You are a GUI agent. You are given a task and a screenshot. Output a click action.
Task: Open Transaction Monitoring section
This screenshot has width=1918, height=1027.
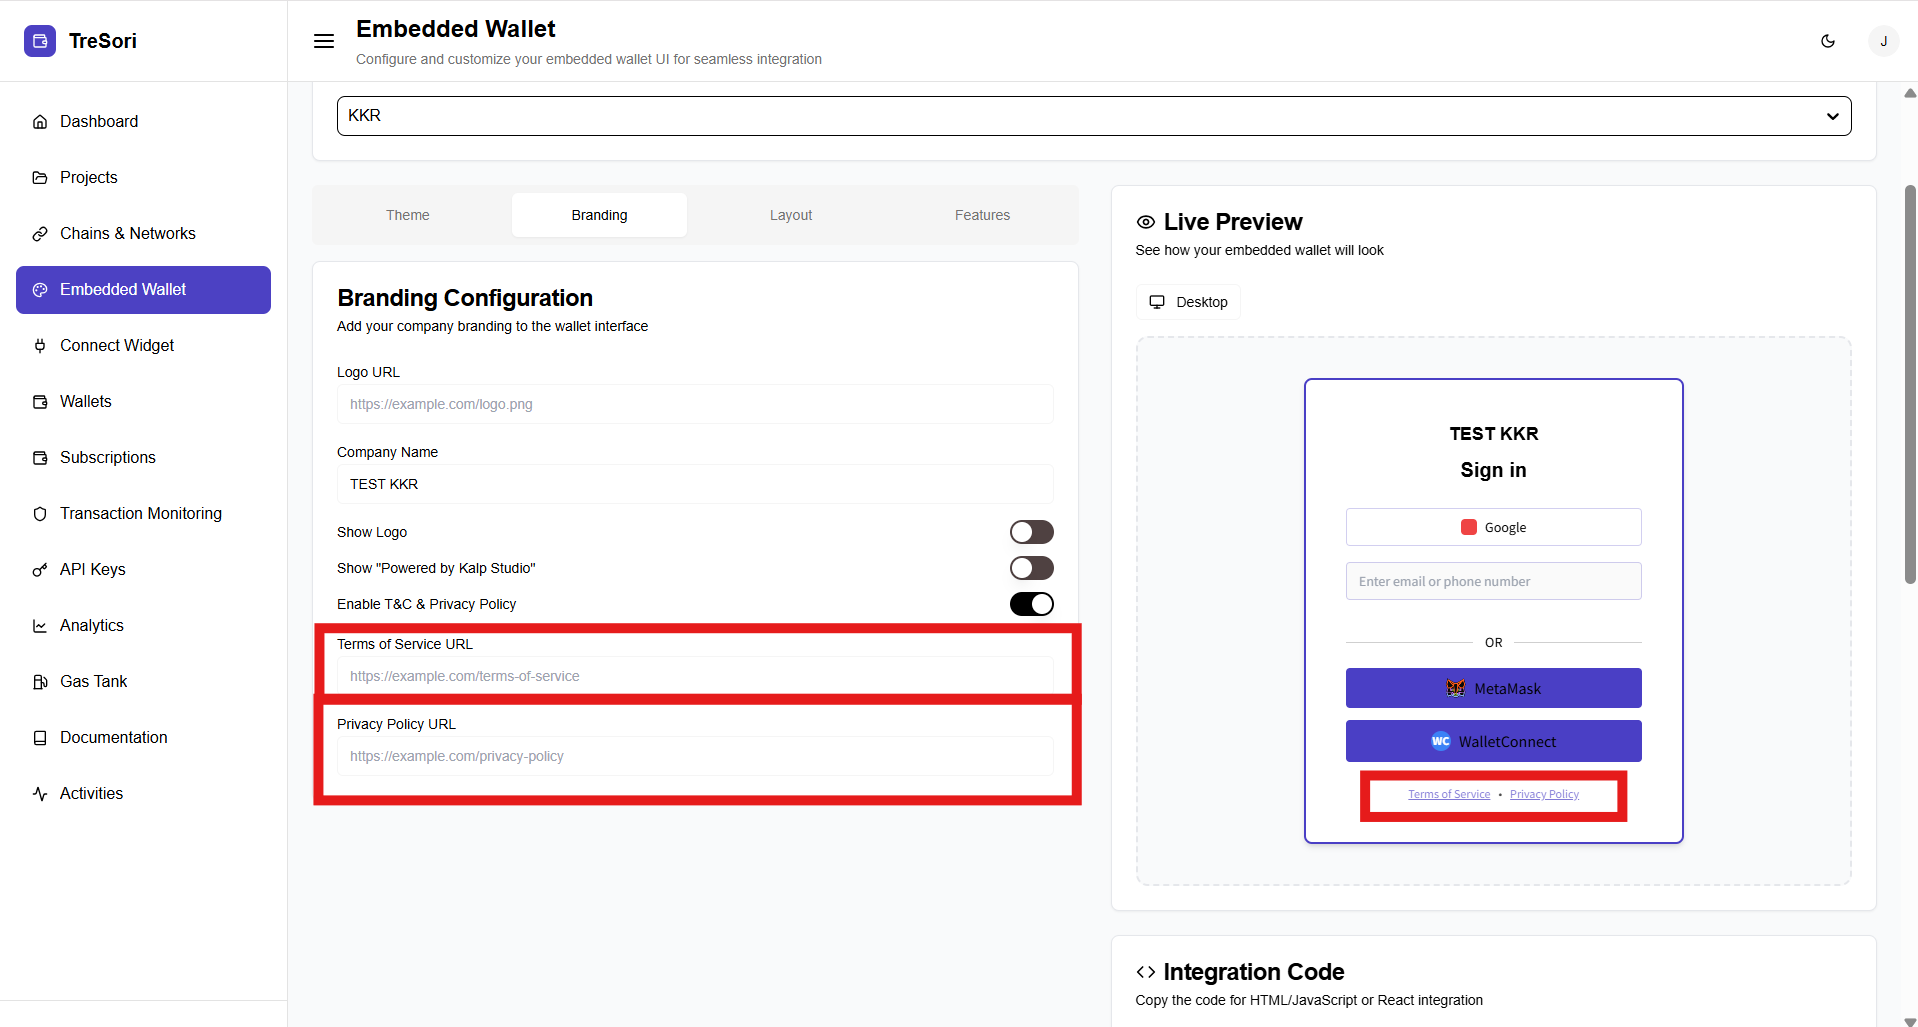tap(140, 513)
